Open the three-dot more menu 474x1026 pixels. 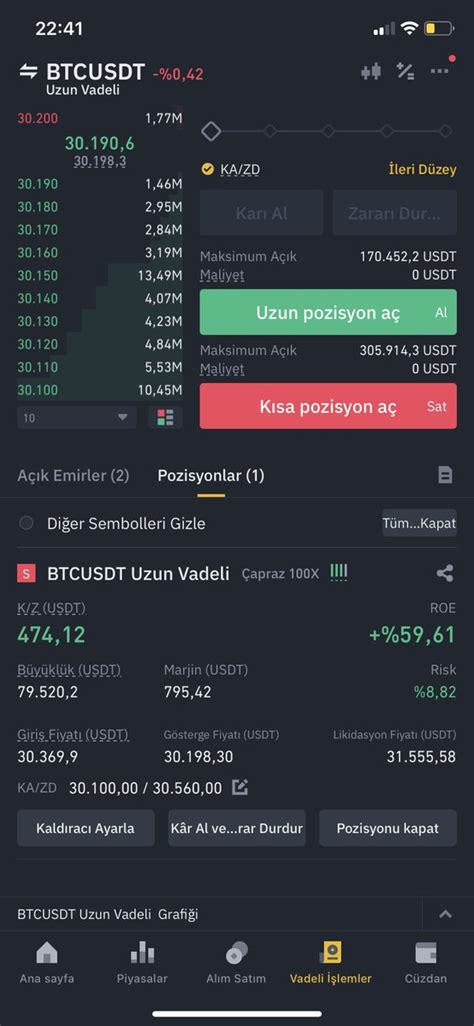coord(440,71)
